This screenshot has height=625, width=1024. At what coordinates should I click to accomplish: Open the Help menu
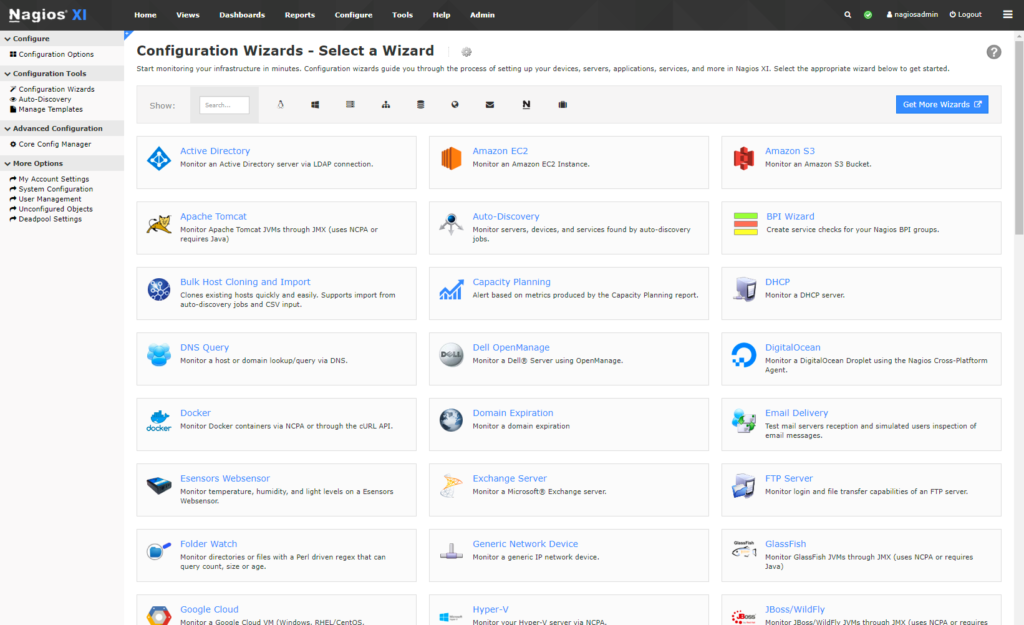pyautogui.click(x=441, y=14)
